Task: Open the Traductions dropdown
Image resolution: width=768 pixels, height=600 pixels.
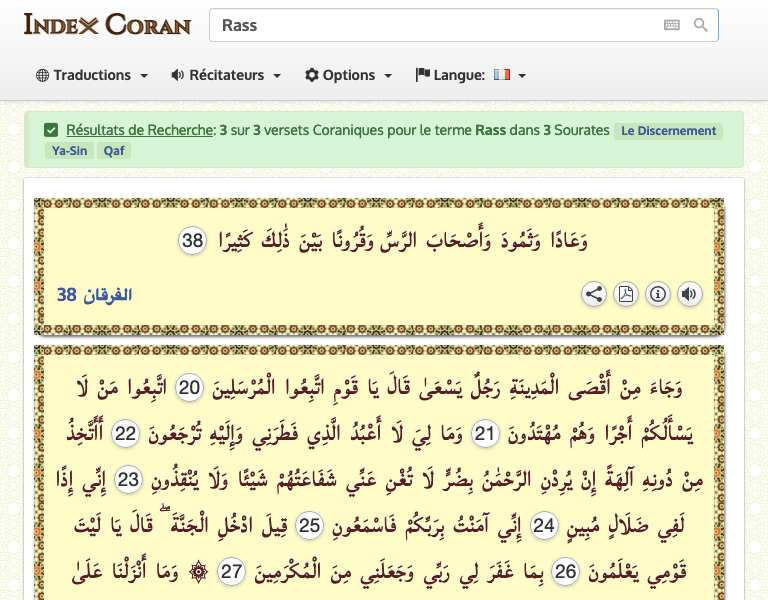Action: 92,75
